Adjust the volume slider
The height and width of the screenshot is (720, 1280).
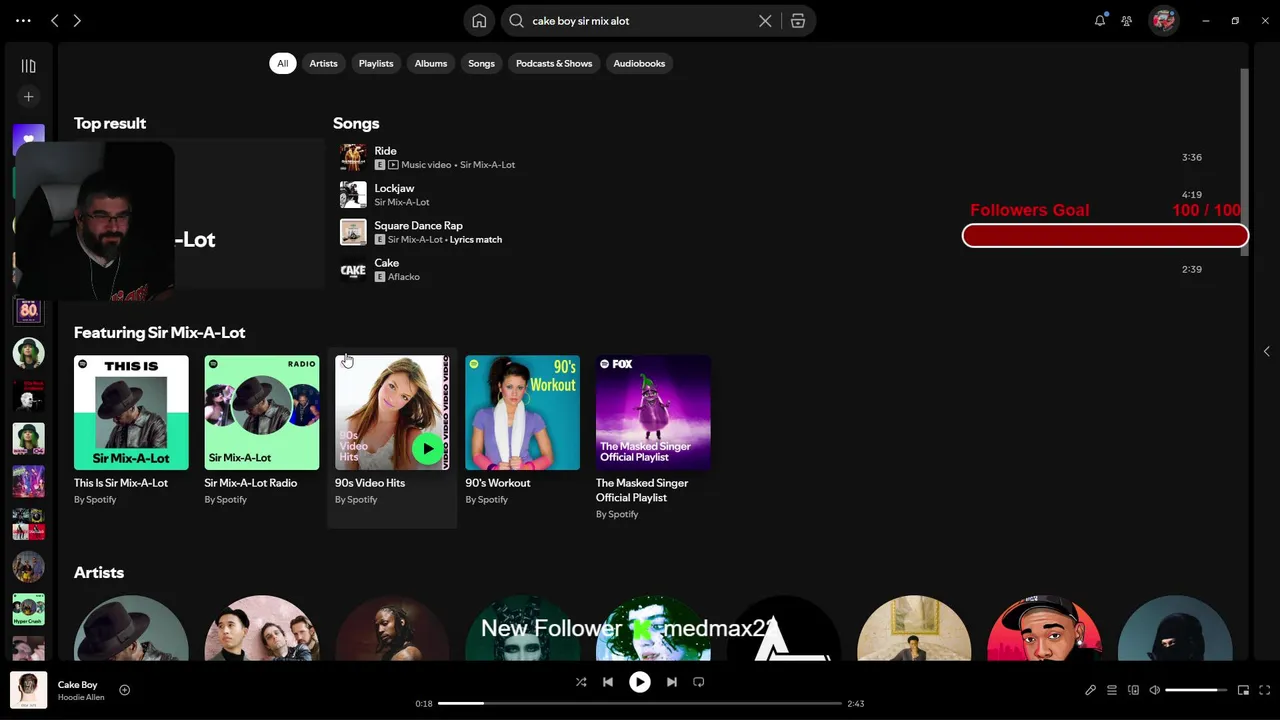click(1196, 690)
